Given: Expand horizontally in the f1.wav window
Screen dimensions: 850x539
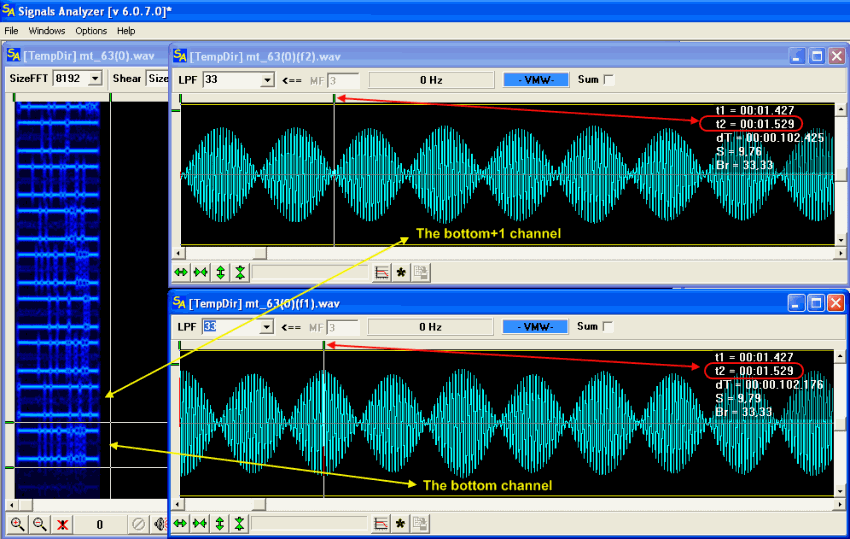Looking at the screenshot, I should pyautogui.click(x=181, y=523).
